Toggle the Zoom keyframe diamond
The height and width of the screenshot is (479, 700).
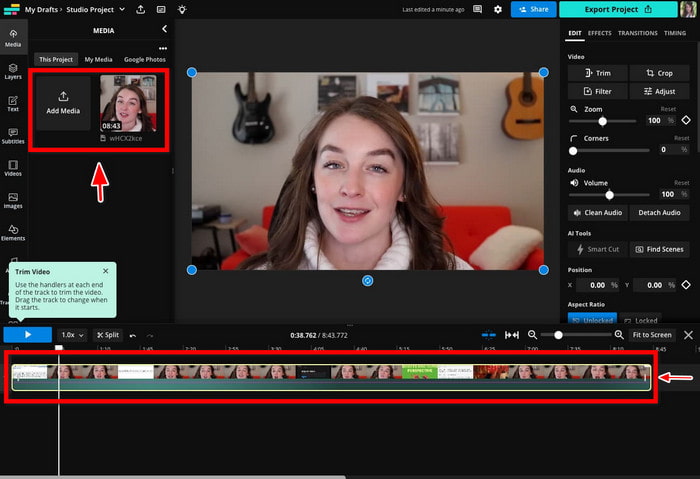click(686, 120)
